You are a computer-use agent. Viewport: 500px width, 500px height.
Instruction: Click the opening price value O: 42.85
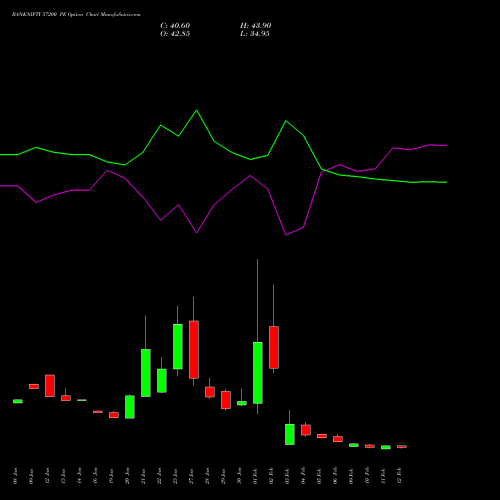coord(175,34)
